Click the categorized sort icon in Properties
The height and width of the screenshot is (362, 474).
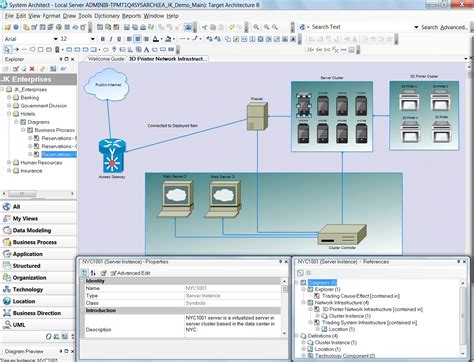85,273
